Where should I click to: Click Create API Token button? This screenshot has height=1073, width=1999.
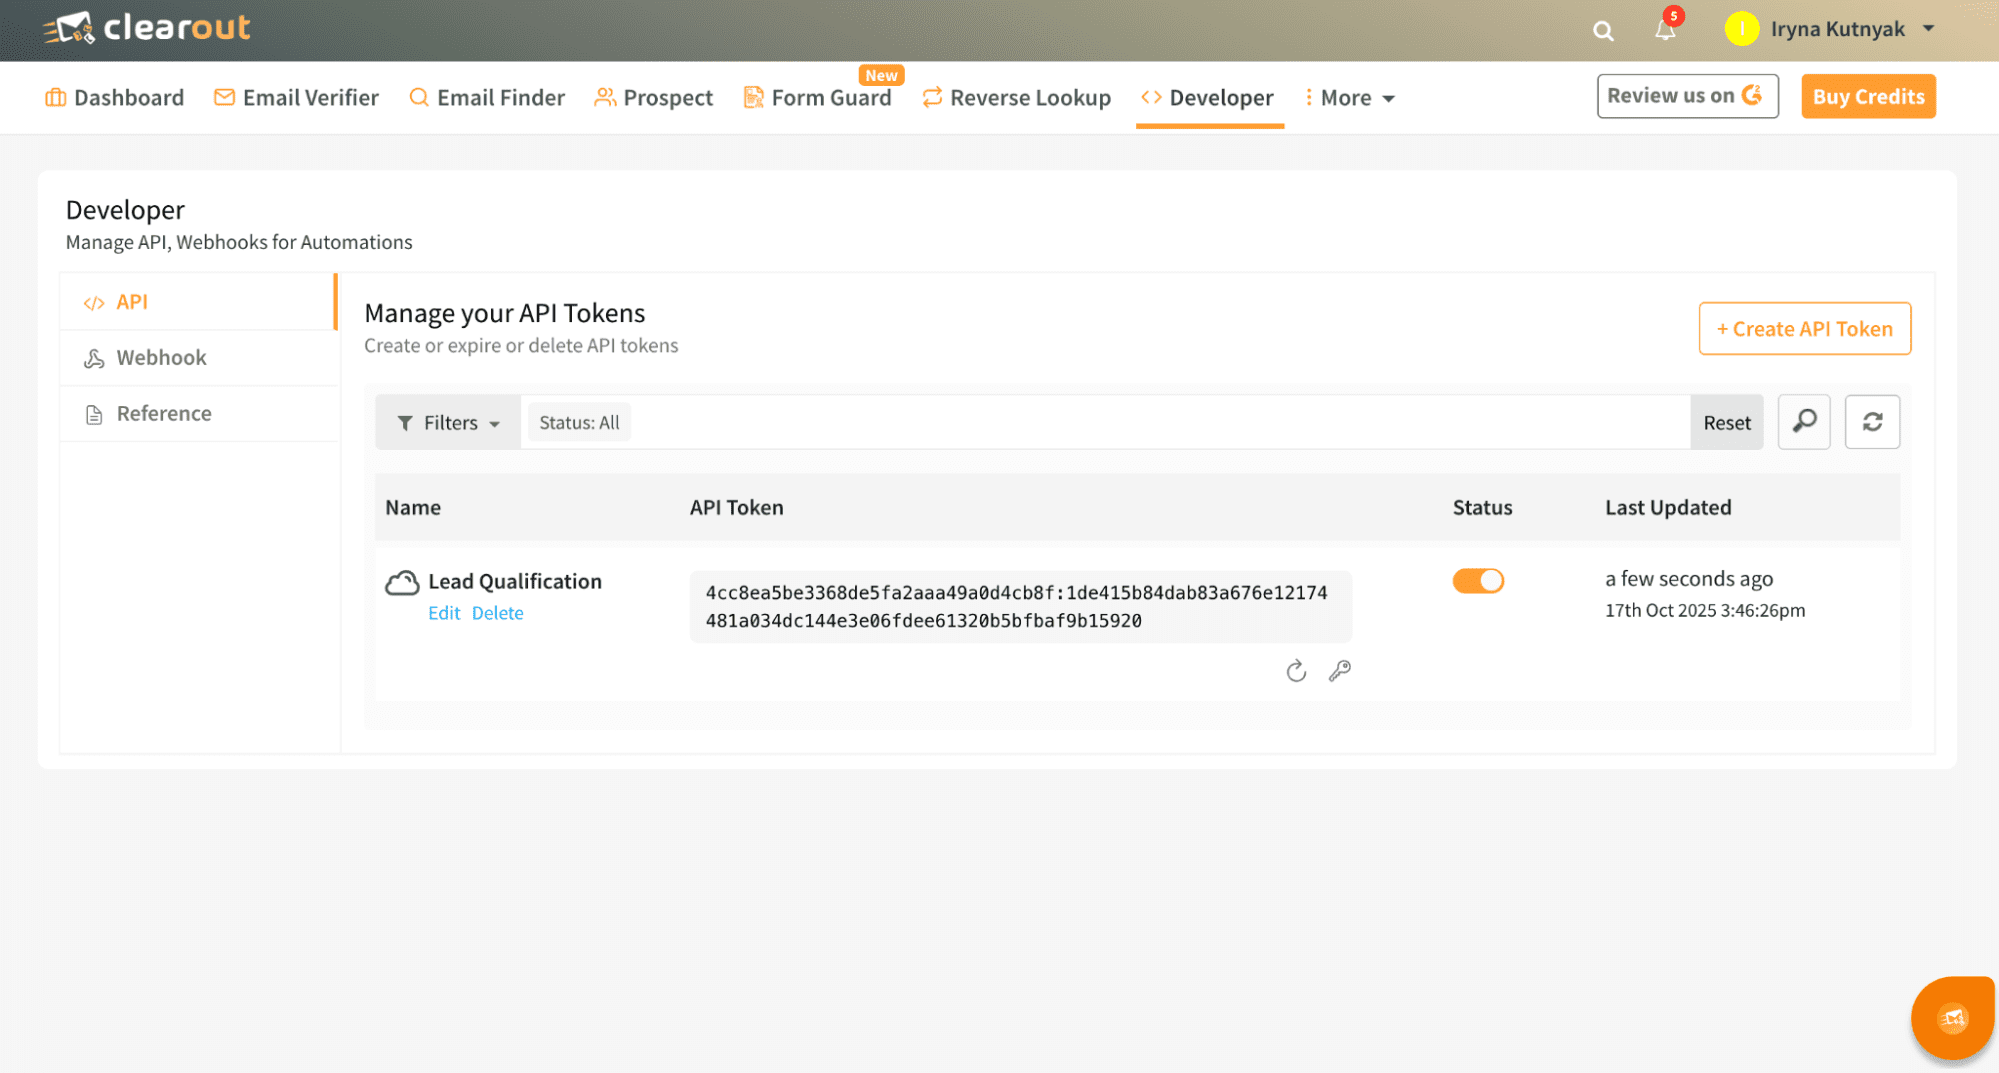tap(1804, 329)
